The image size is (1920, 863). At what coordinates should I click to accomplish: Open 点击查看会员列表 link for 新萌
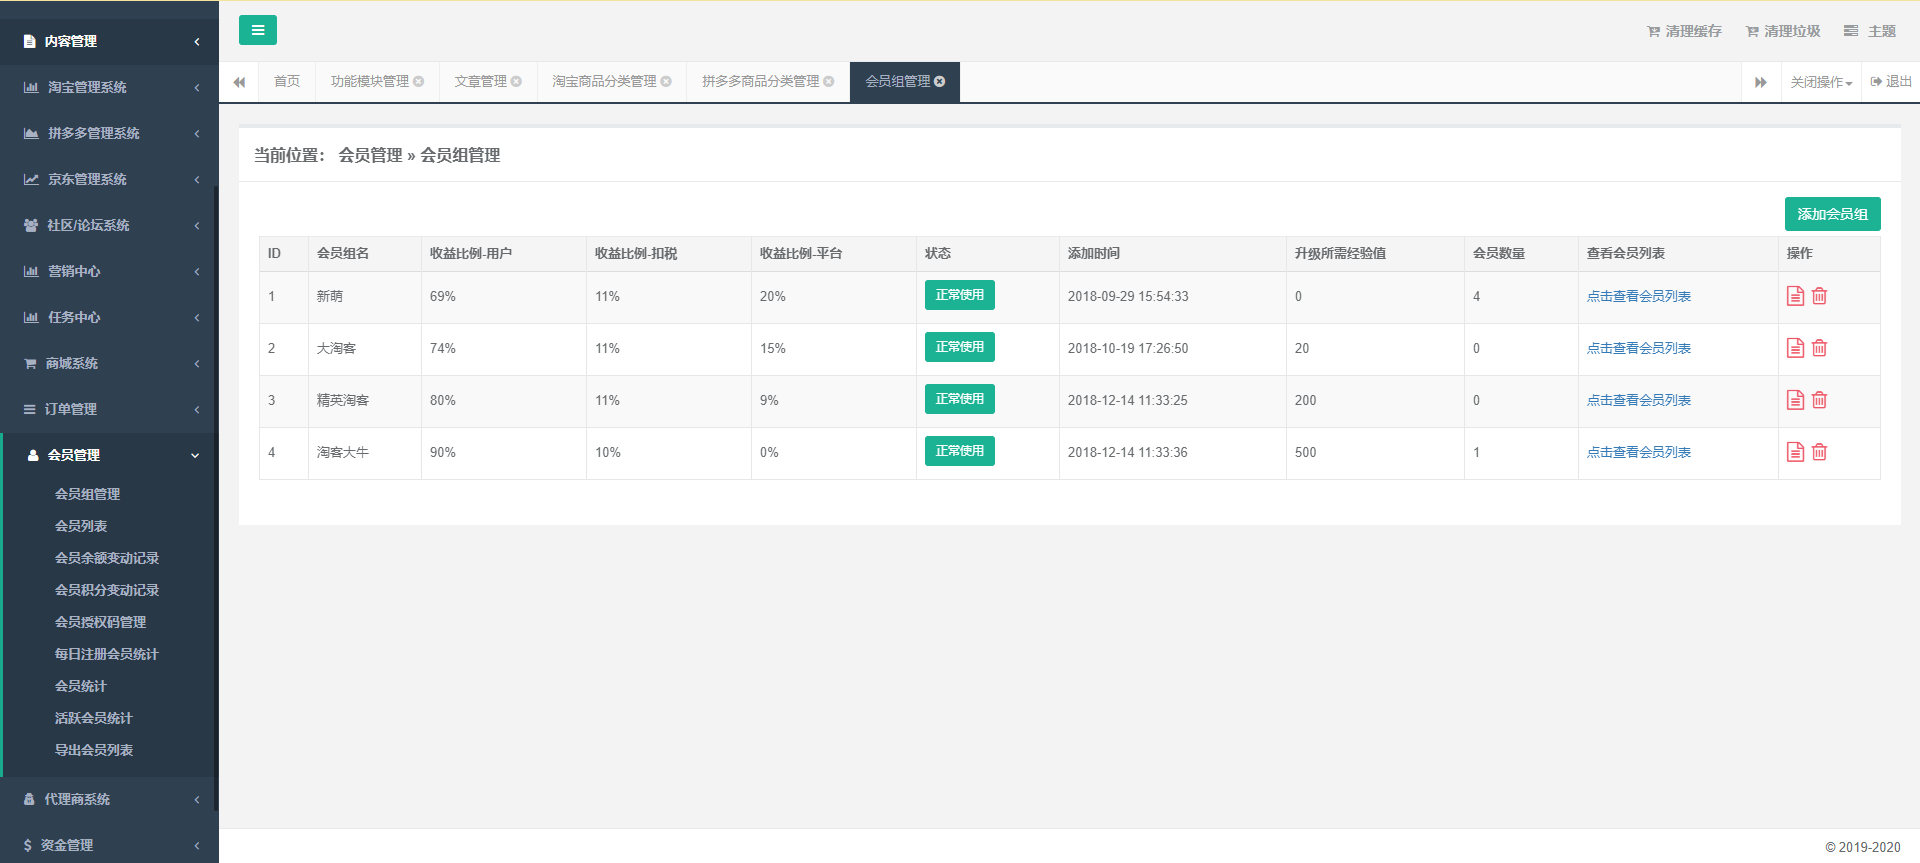pyautogui.click(x=1638, y=296)
